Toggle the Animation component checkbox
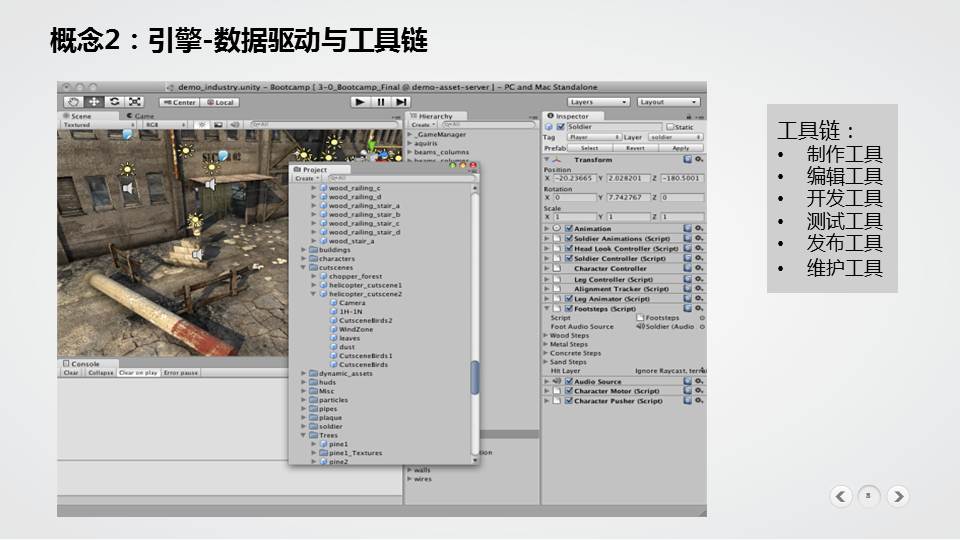960x540 pixels. pyautogui.click(x=569, y=228)
